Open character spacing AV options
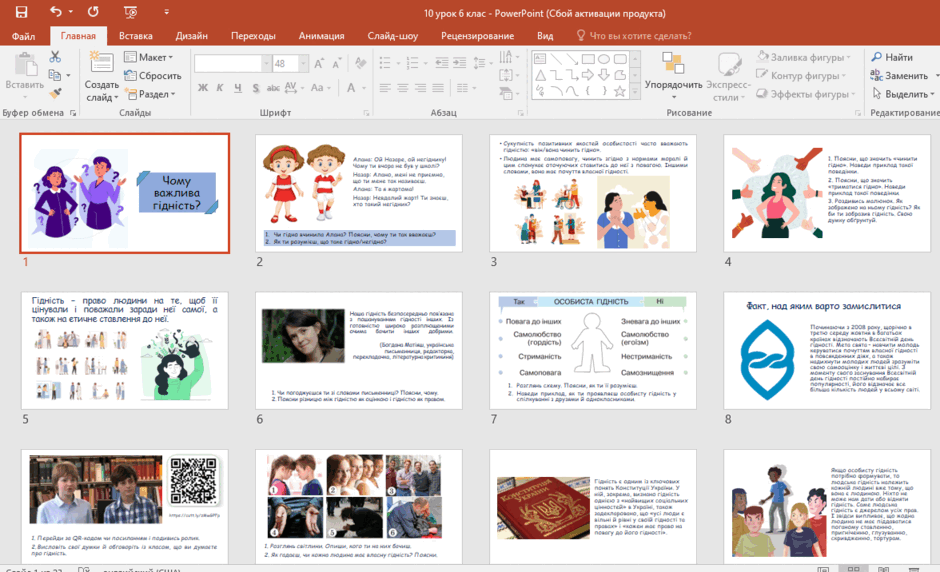Image resolution: width=940 pixels, height=572 pixels. 293,88
